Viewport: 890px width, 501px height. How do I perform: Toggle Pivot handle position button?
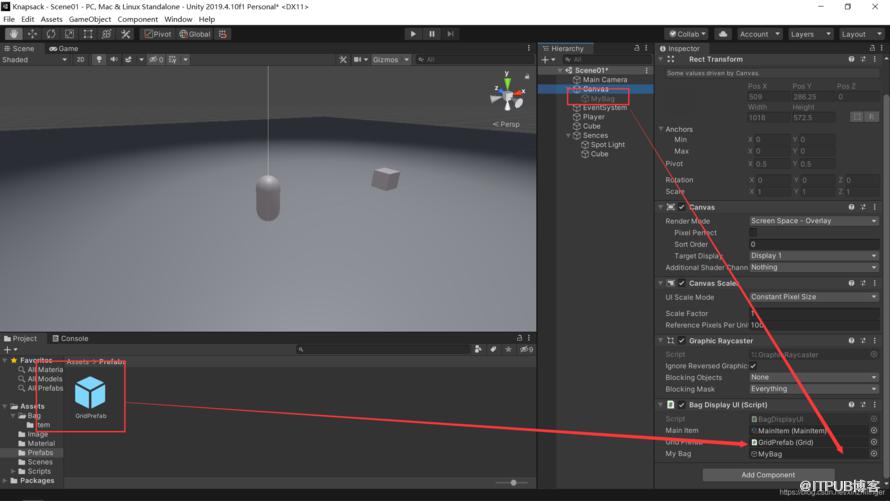click(157, 34)
